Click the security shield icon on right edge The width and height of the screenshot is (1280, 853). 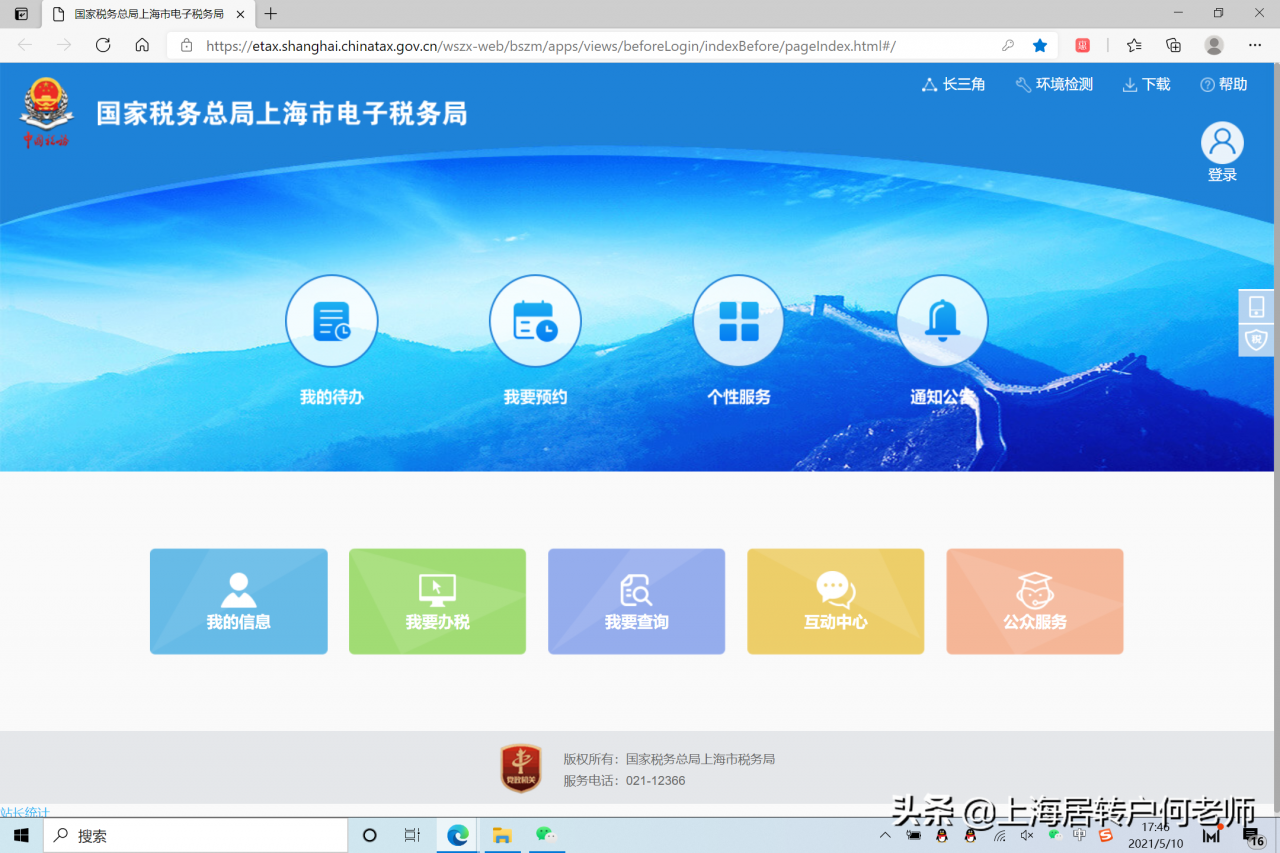[1255, 340]
